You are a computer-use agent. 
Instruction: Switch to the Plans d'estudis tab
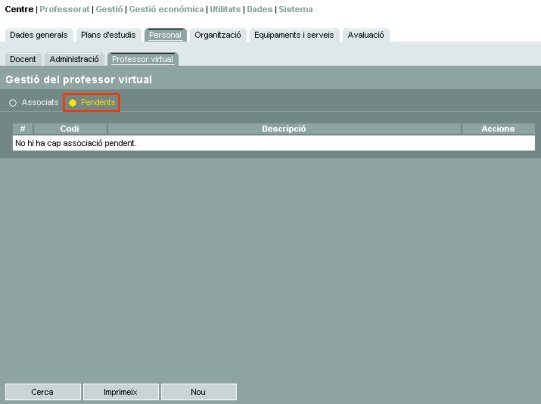[x=108, y=35]
